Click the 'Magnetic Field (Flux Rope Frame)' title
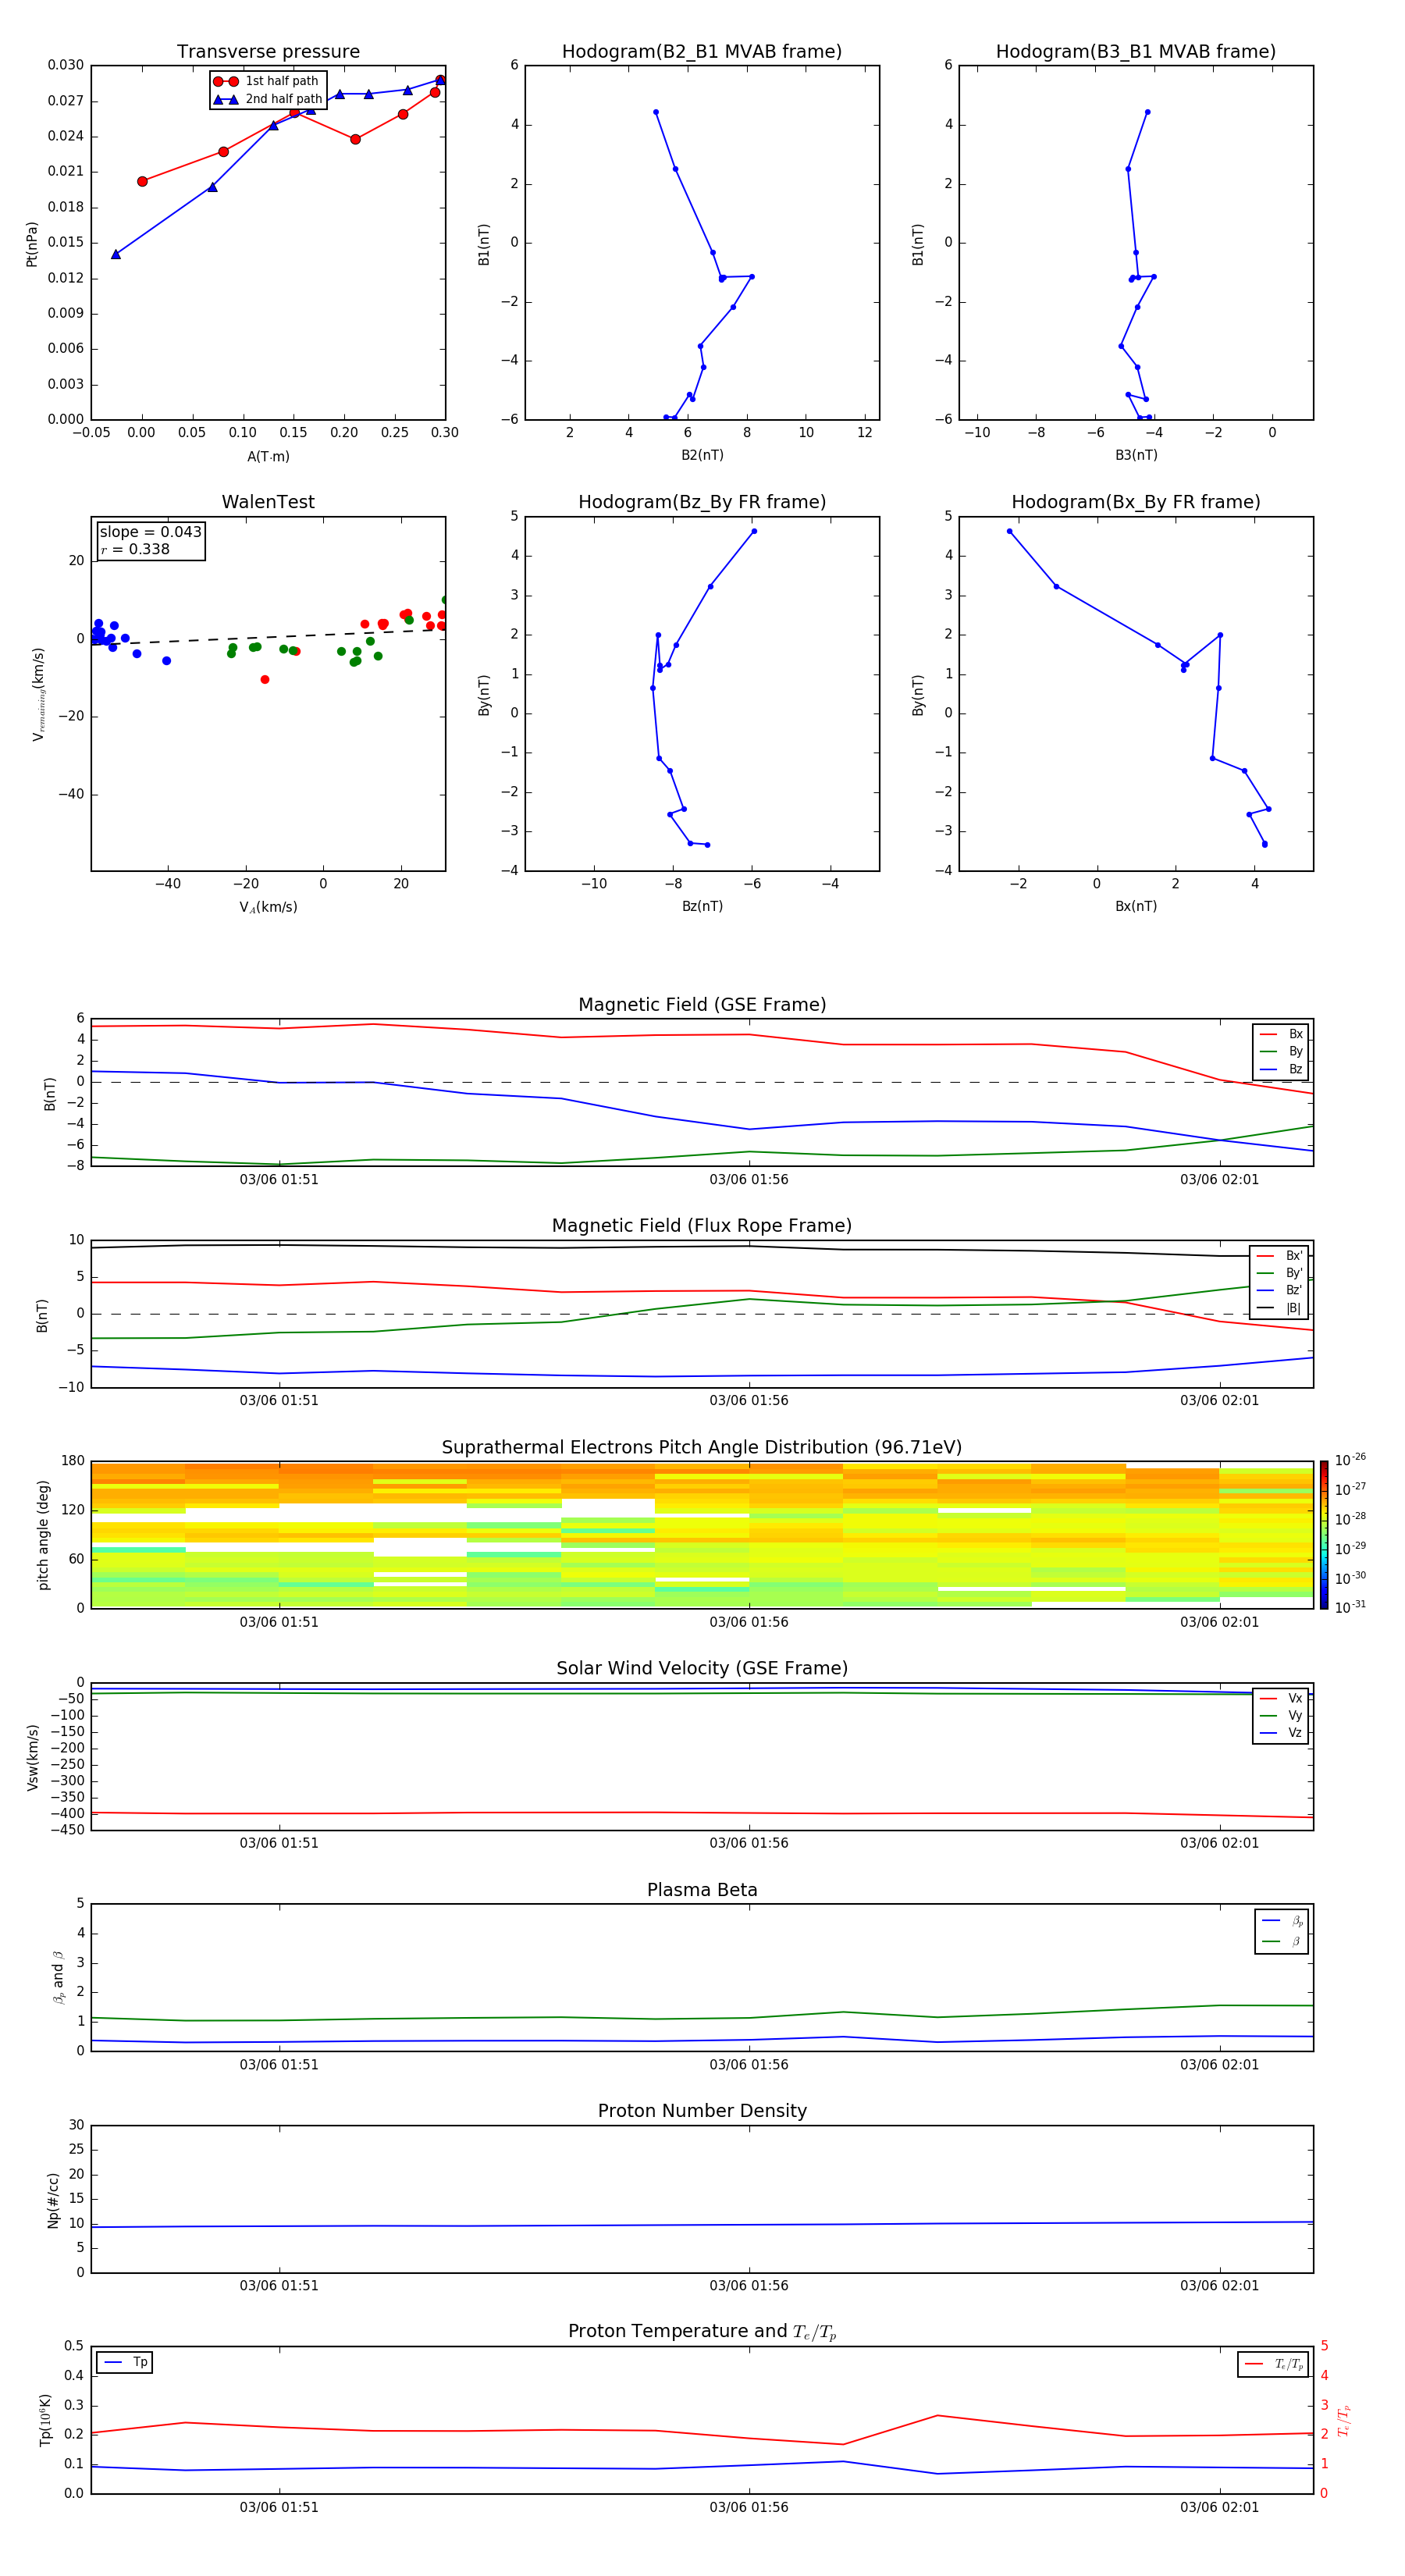1405x2576 pixels. [702, 1226]
